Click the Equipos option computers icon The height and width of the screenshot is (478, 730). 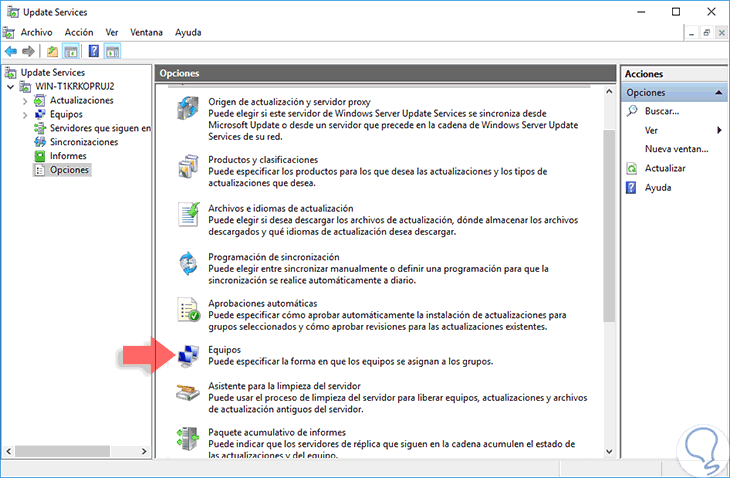click(x=188, y=356)
